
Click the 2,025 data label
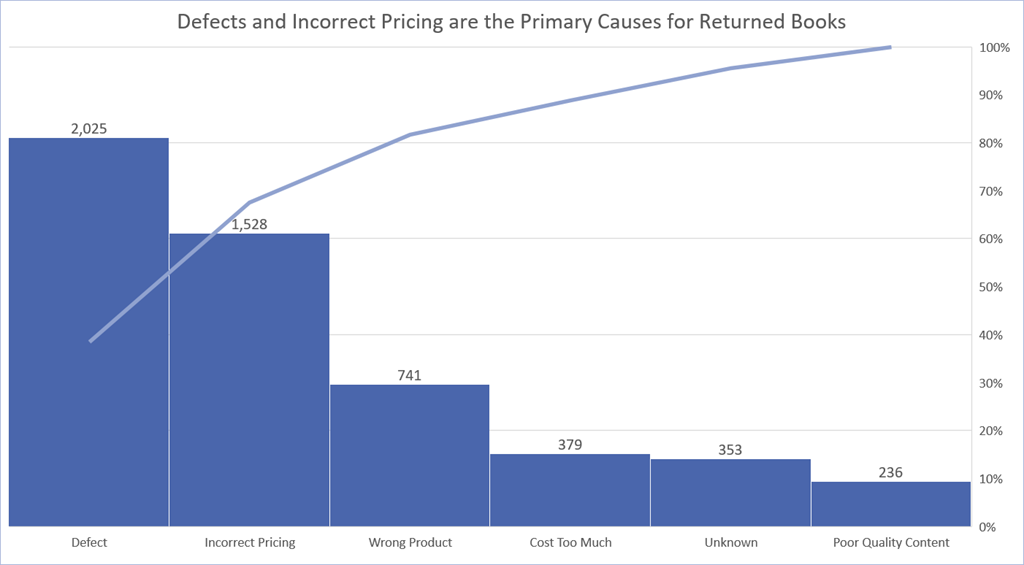point(89,128)
